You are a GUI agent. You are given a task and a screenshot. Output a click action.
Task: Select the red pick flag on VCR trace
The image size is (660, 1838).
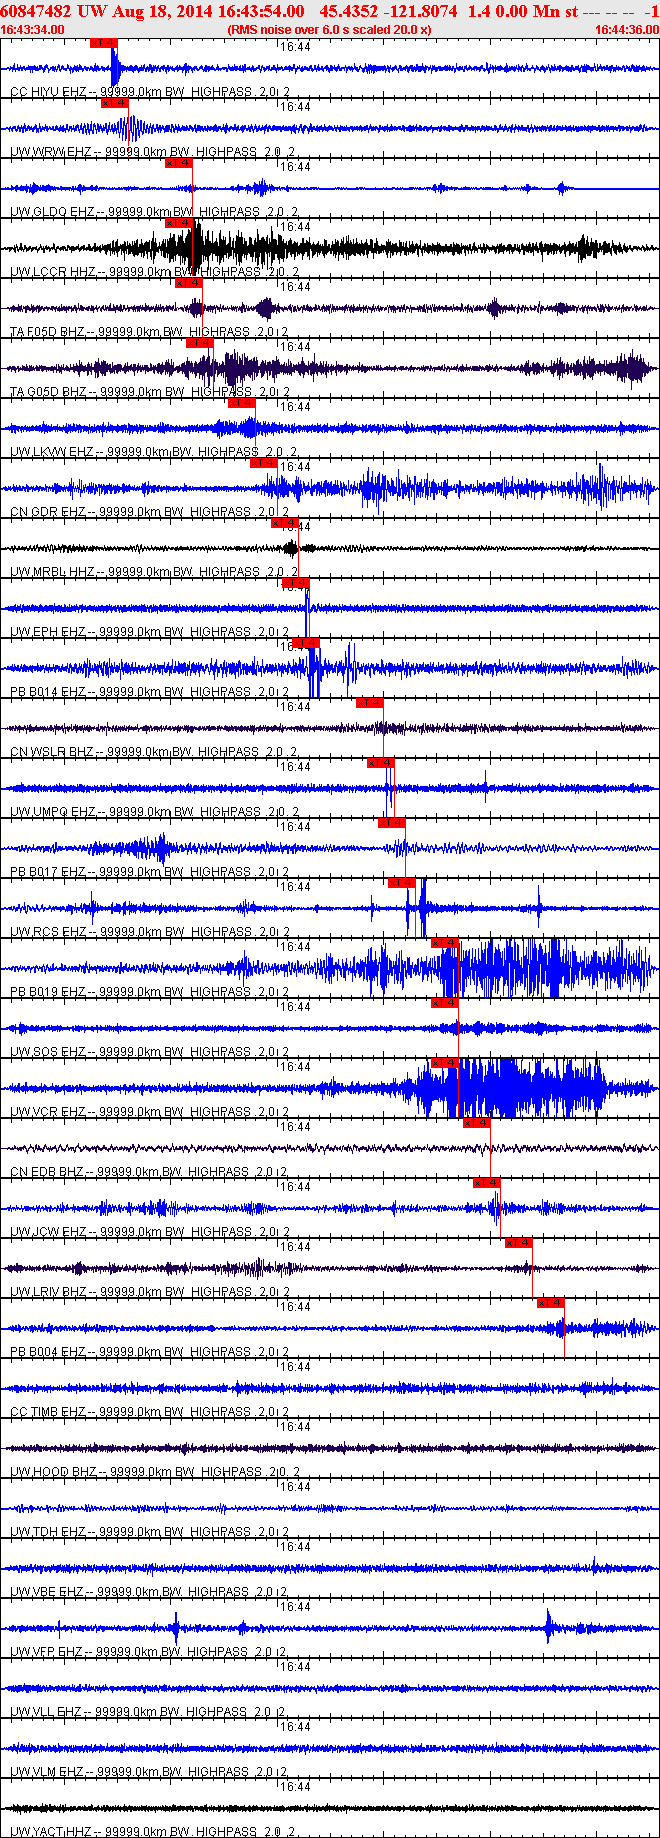[x=445, y=1063]
